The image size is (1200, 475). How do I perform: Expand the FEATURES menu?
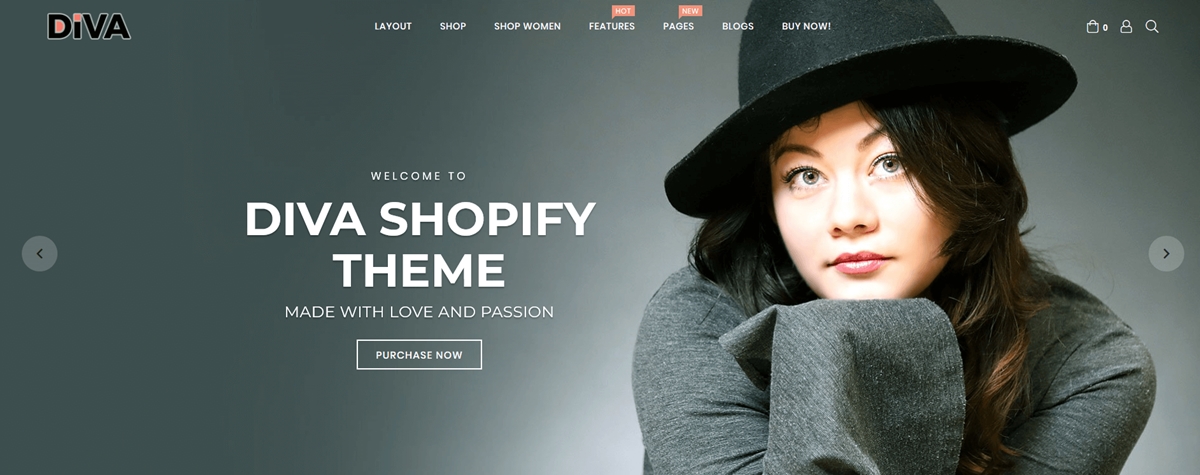click(x=612, y=27)
